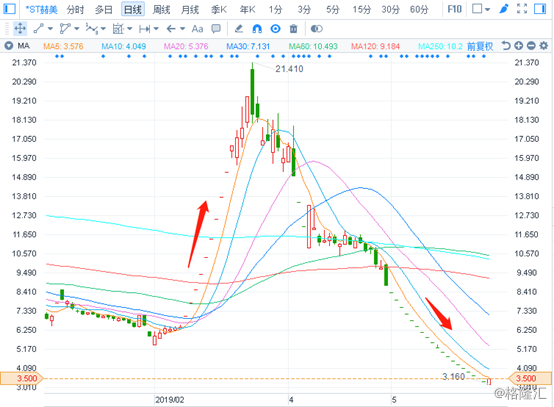Select the line segment drawing tool
This screenshot has height=407, width=554.
coord(39,29)
